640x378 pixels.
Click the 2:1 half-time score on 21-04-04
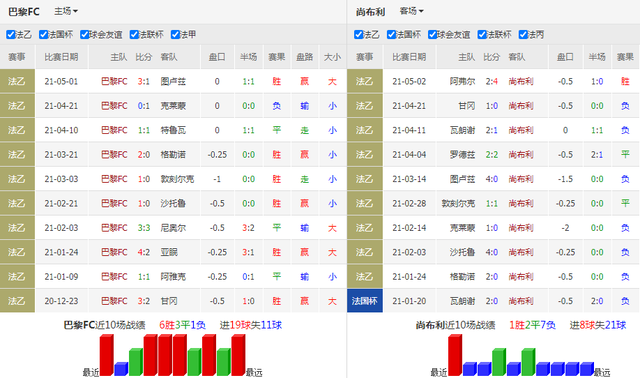tap(597, 155)
